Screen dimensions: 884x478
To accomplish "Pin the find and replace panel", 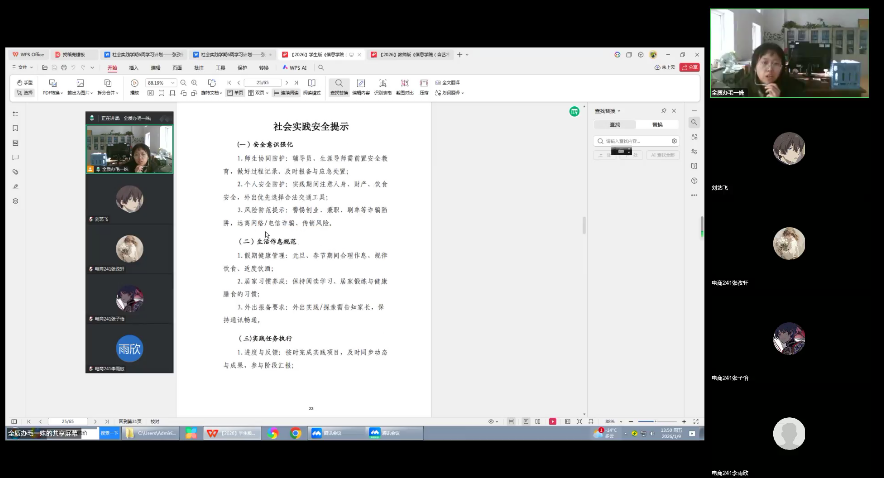I will [x=663, y=110].
